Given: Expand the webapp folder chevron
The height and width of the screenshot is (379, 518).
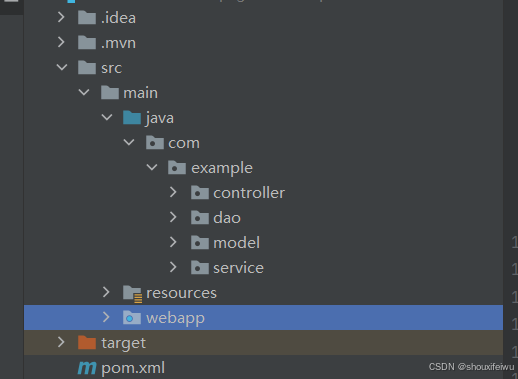Looking at the screenshot, I should tap(106, 317).
